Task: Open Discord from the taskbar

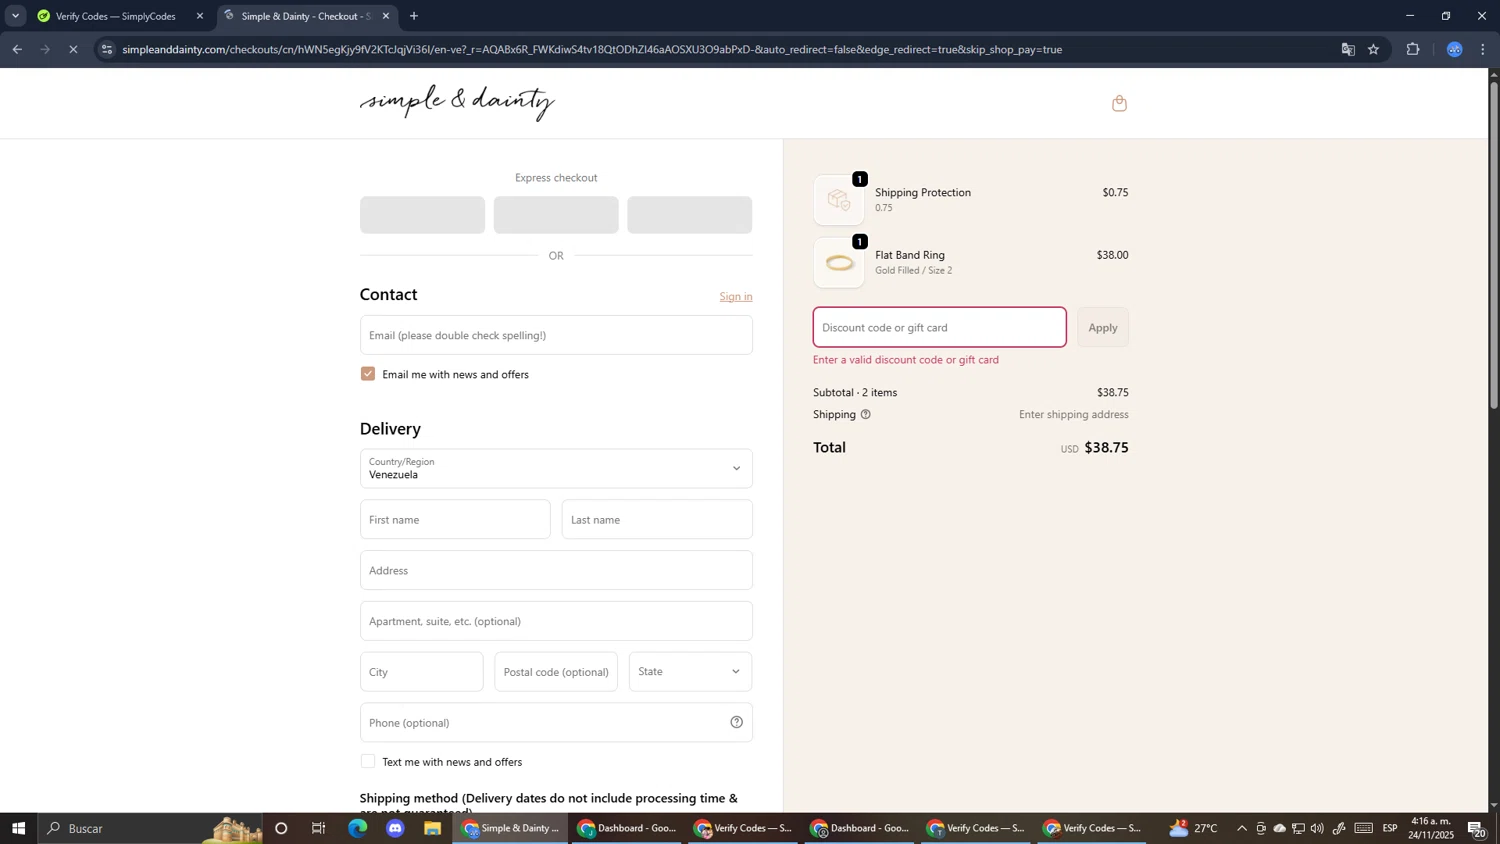Action: coord(395,828)
